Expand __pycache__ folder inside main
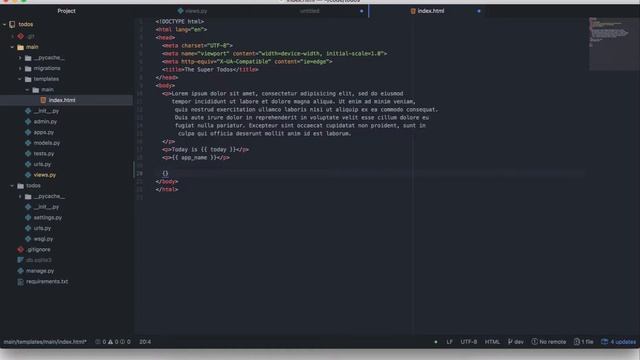 (20, 58)
